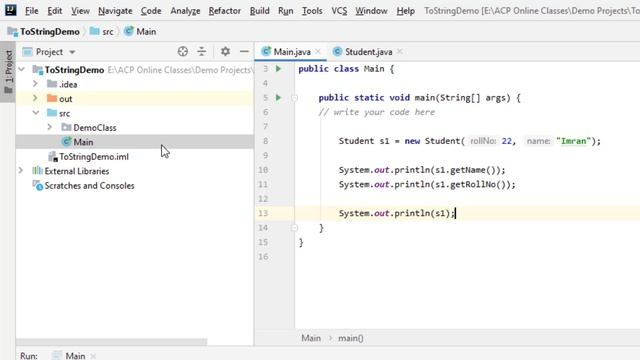This screenshot has height=360, width=640.
Task: Expand the out folder
Action: click(x=35, y=98)
